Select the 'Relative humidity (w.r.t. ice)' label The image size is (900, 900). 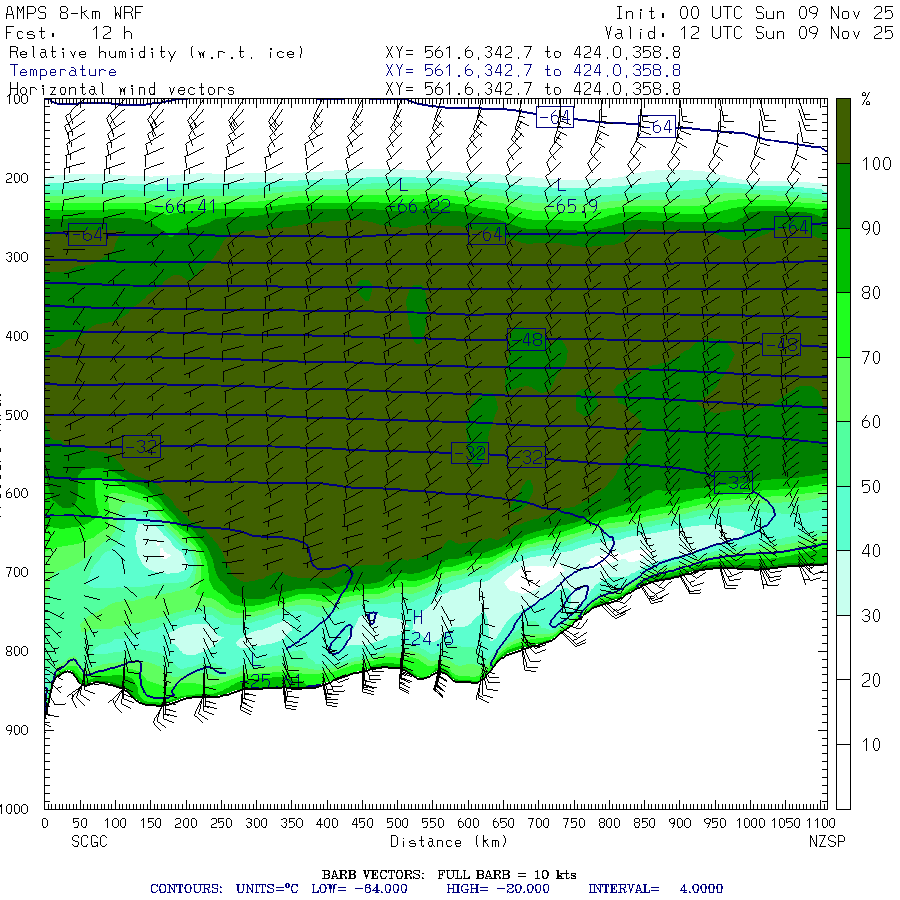pyautogui.click(x=156, y=53)
